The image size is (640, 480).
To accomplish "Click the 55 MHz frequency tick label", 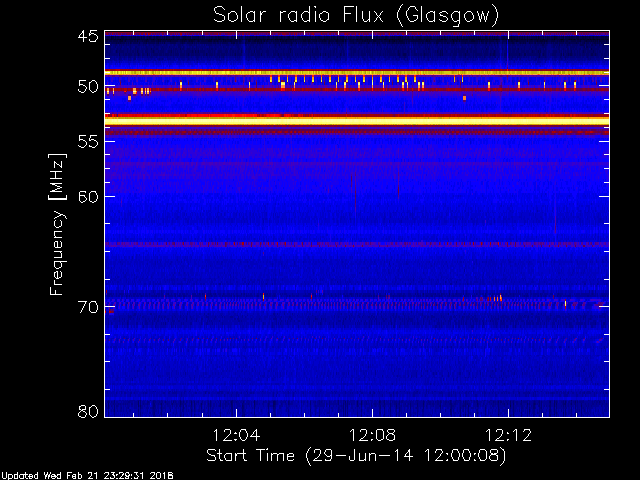I will [x=88, y=141].
